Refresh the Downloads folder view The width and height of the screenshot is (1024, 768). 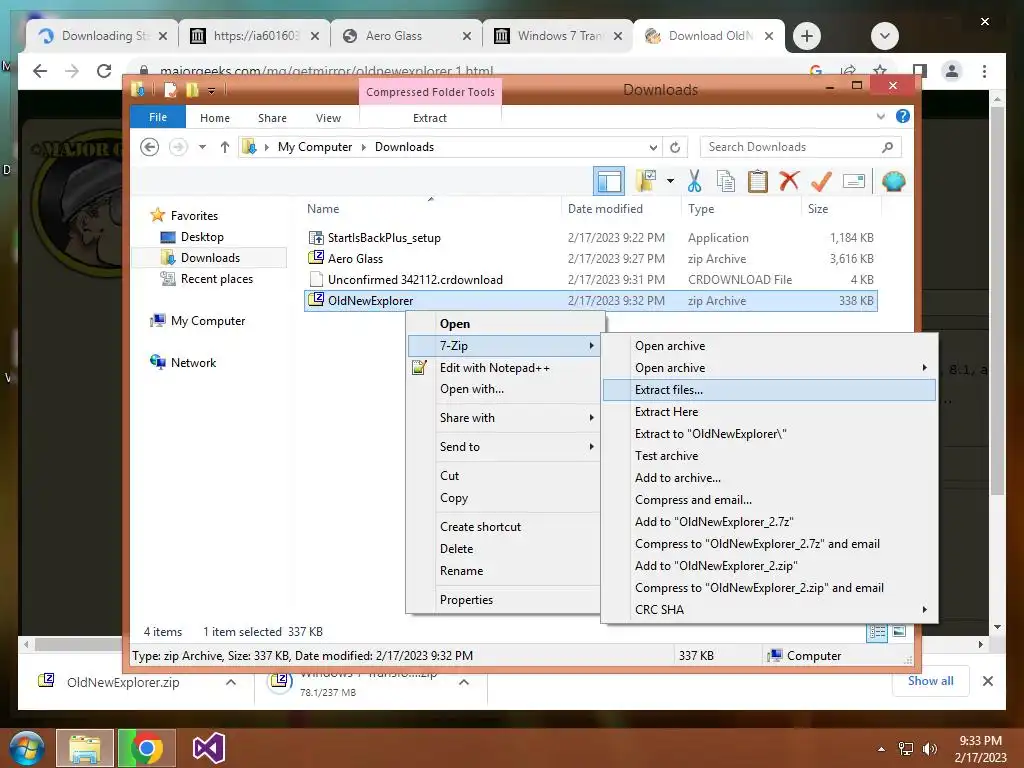pyautogui.click(x=675, y=148)
